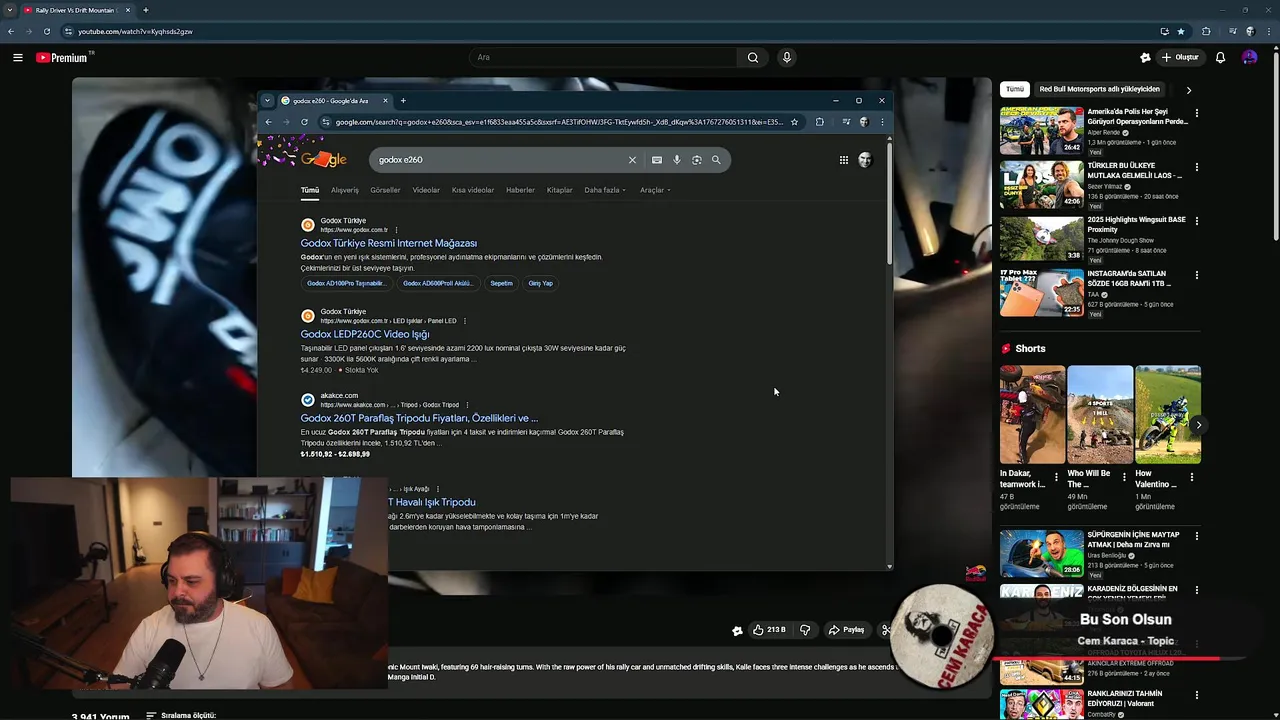Expand Araçlar tools dropdown
Screen dimensions: 1280x720
point(655,190)
